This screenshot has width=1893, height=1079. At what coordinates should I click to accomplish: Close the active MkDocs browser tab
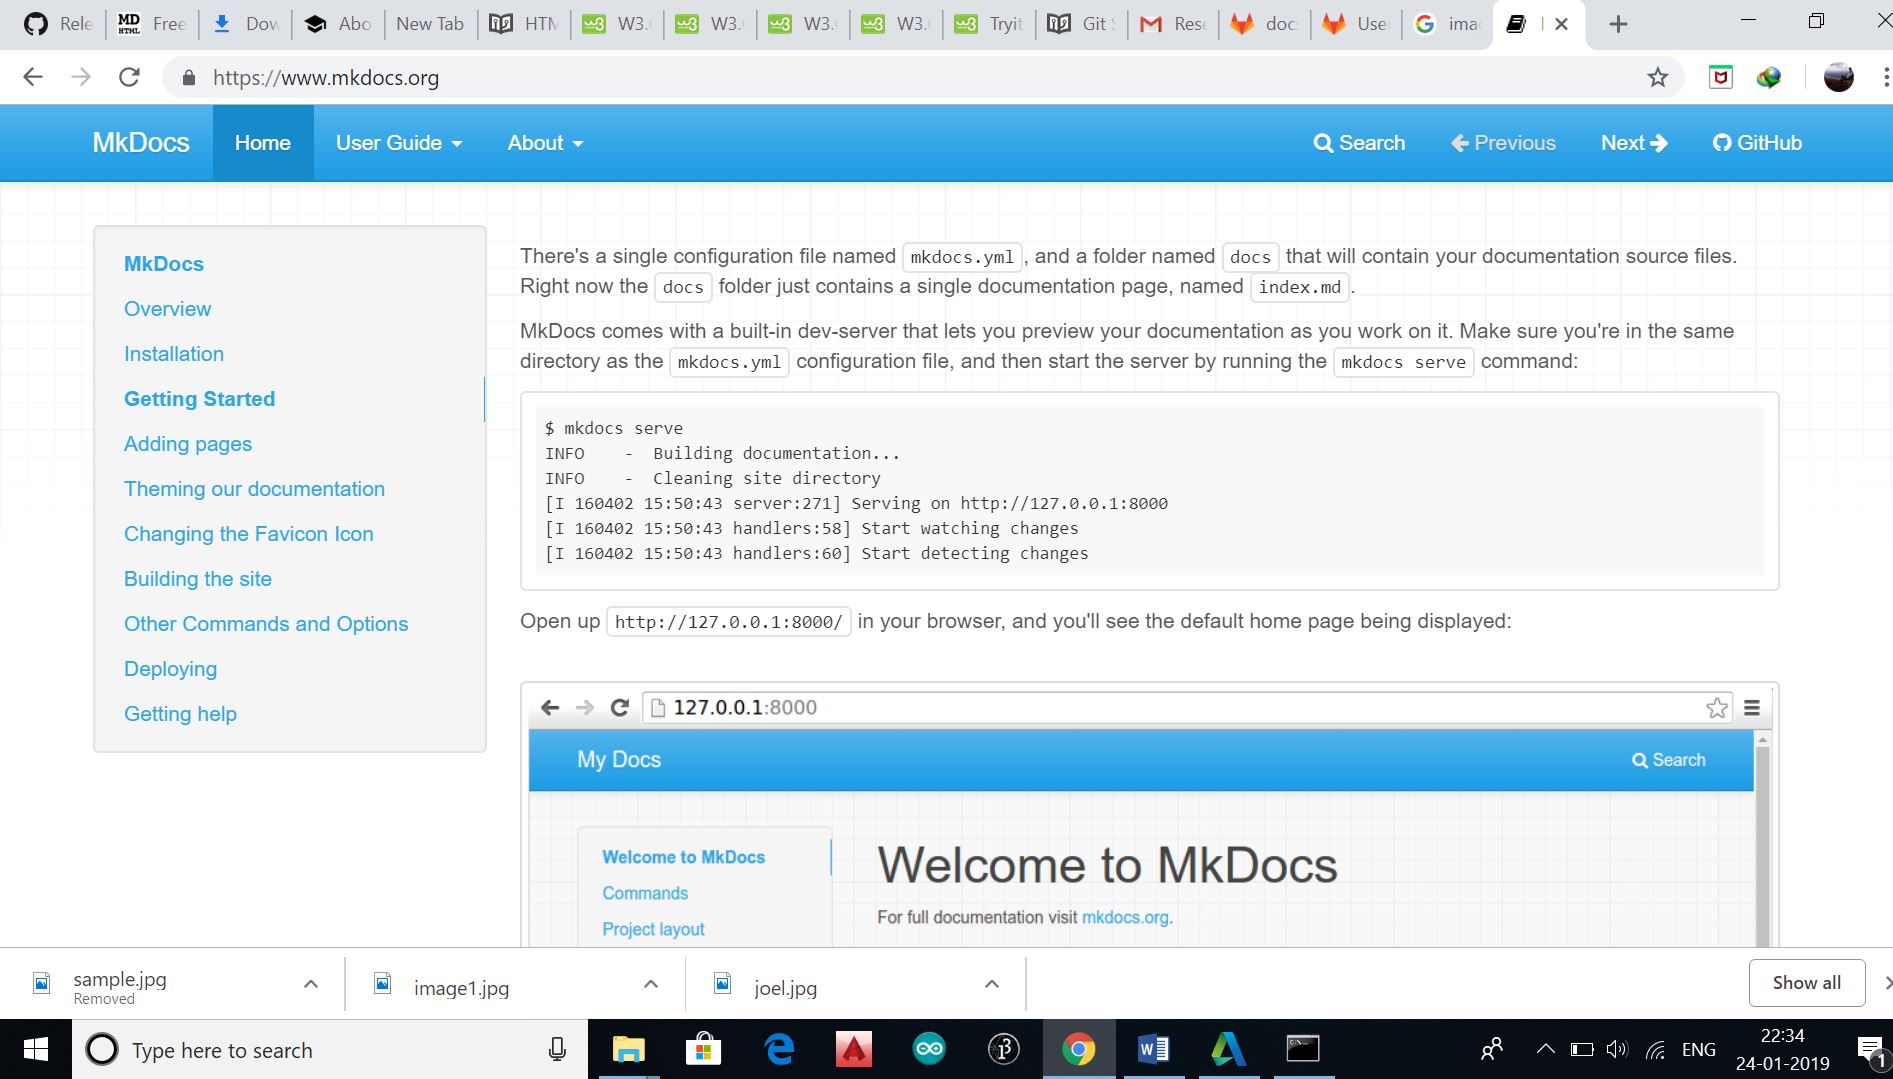pyautogui.click(x=1562, y=24)
